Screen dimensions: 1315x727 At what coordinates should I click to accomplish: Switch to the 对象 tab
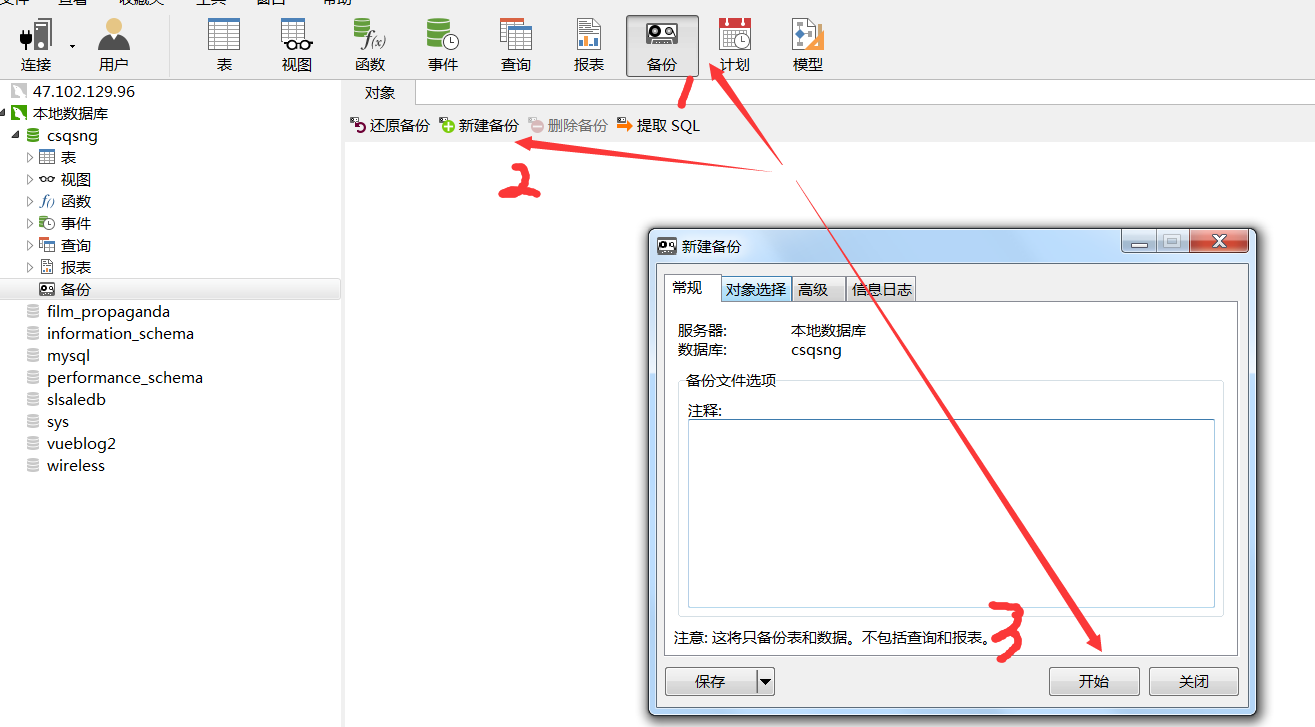(380, 93)
